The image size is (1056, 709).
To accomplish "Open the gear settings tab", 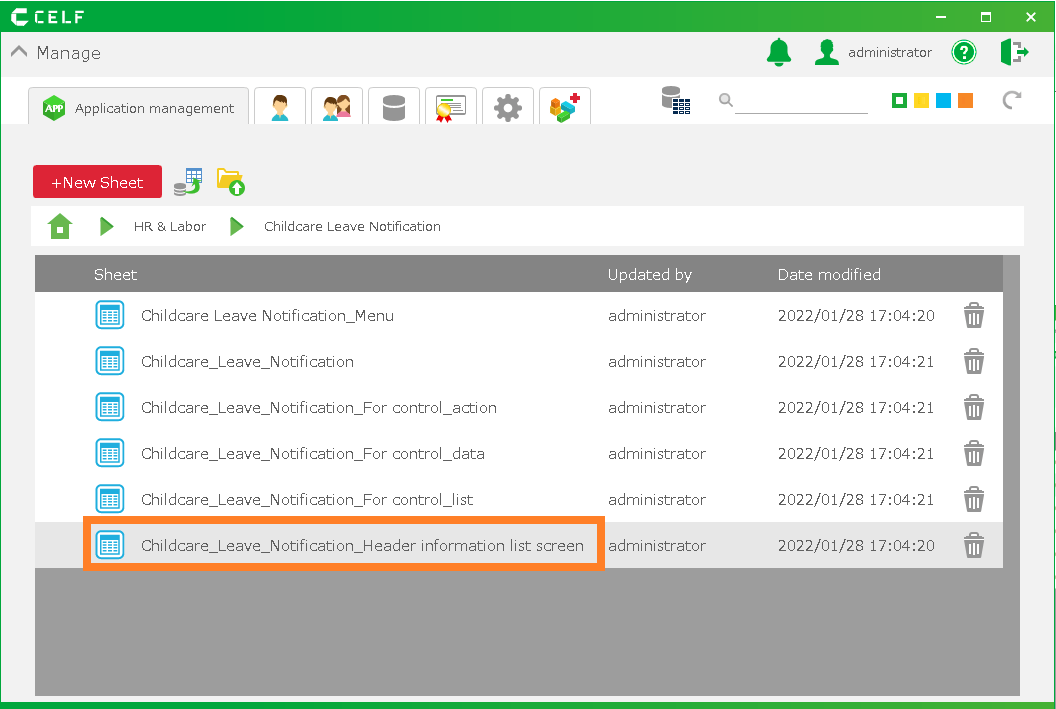I will [508, 107].
